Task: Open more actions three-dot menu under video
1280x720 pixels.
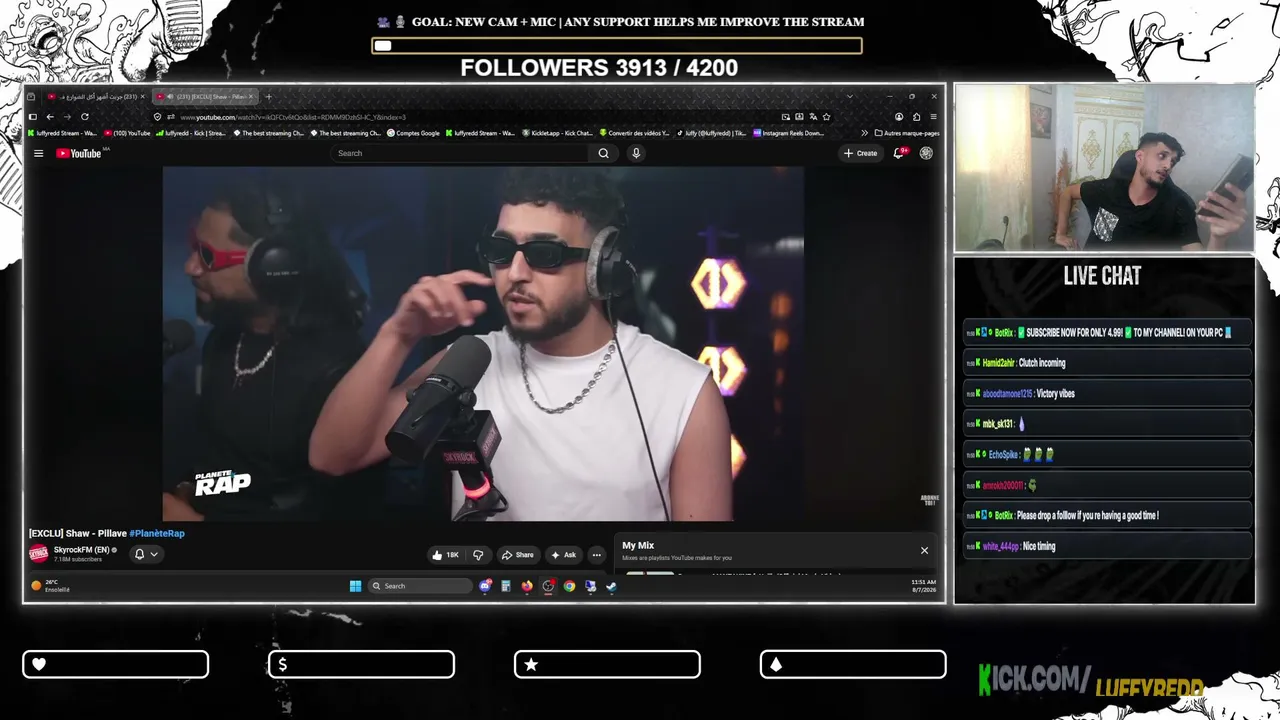Action: 596,555
